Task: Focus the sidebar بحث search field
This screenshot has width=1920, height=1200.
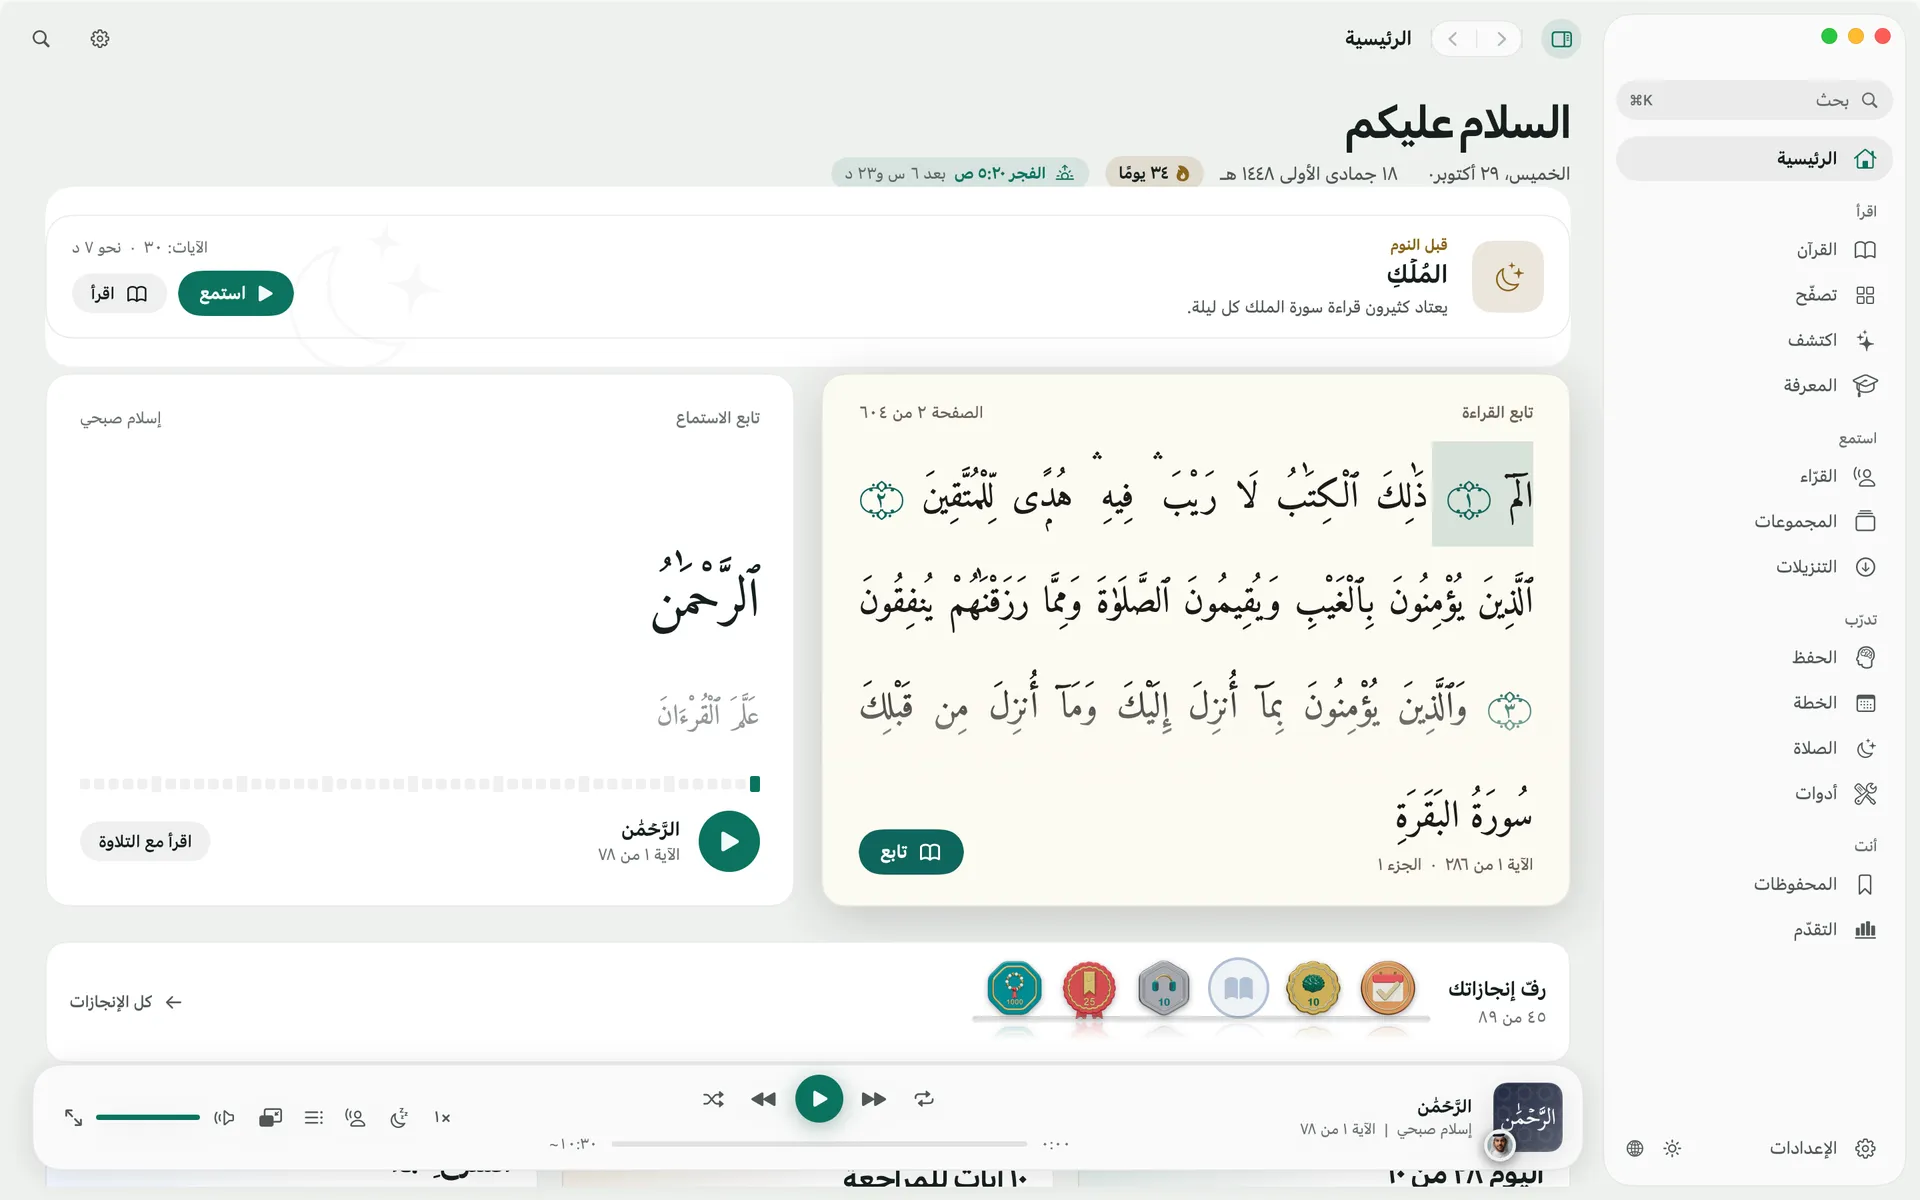Action: click(x=1754, y=100)
